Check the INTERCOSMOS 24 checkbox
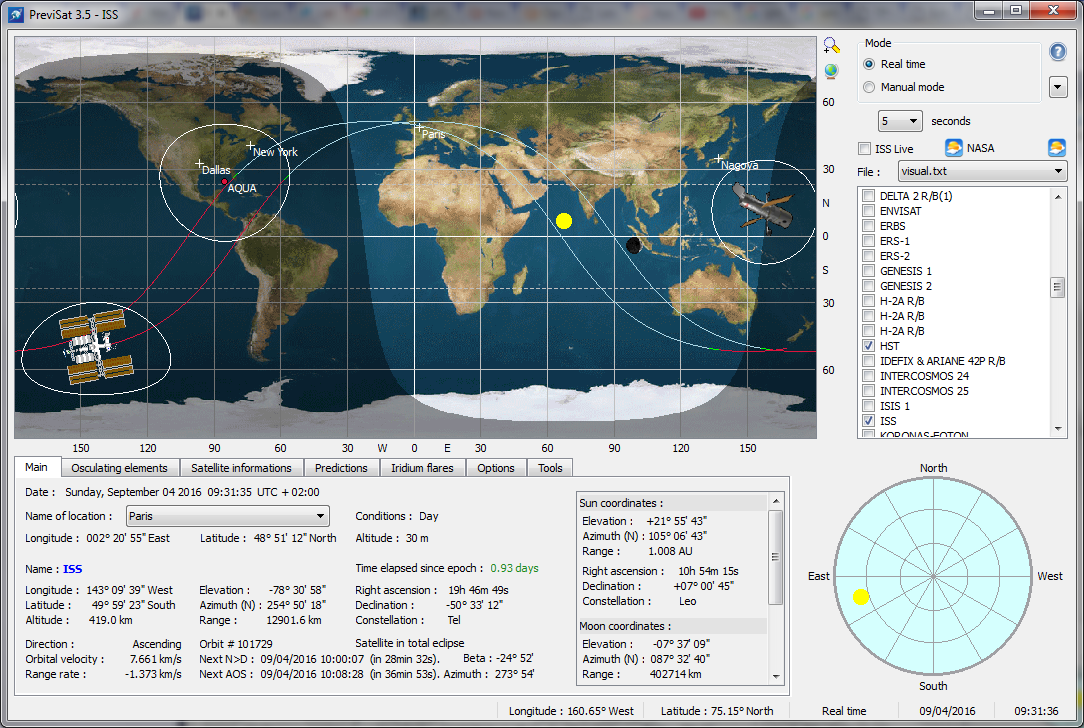The width and height of the screenshot is (1084, 728). coord(869,375)
